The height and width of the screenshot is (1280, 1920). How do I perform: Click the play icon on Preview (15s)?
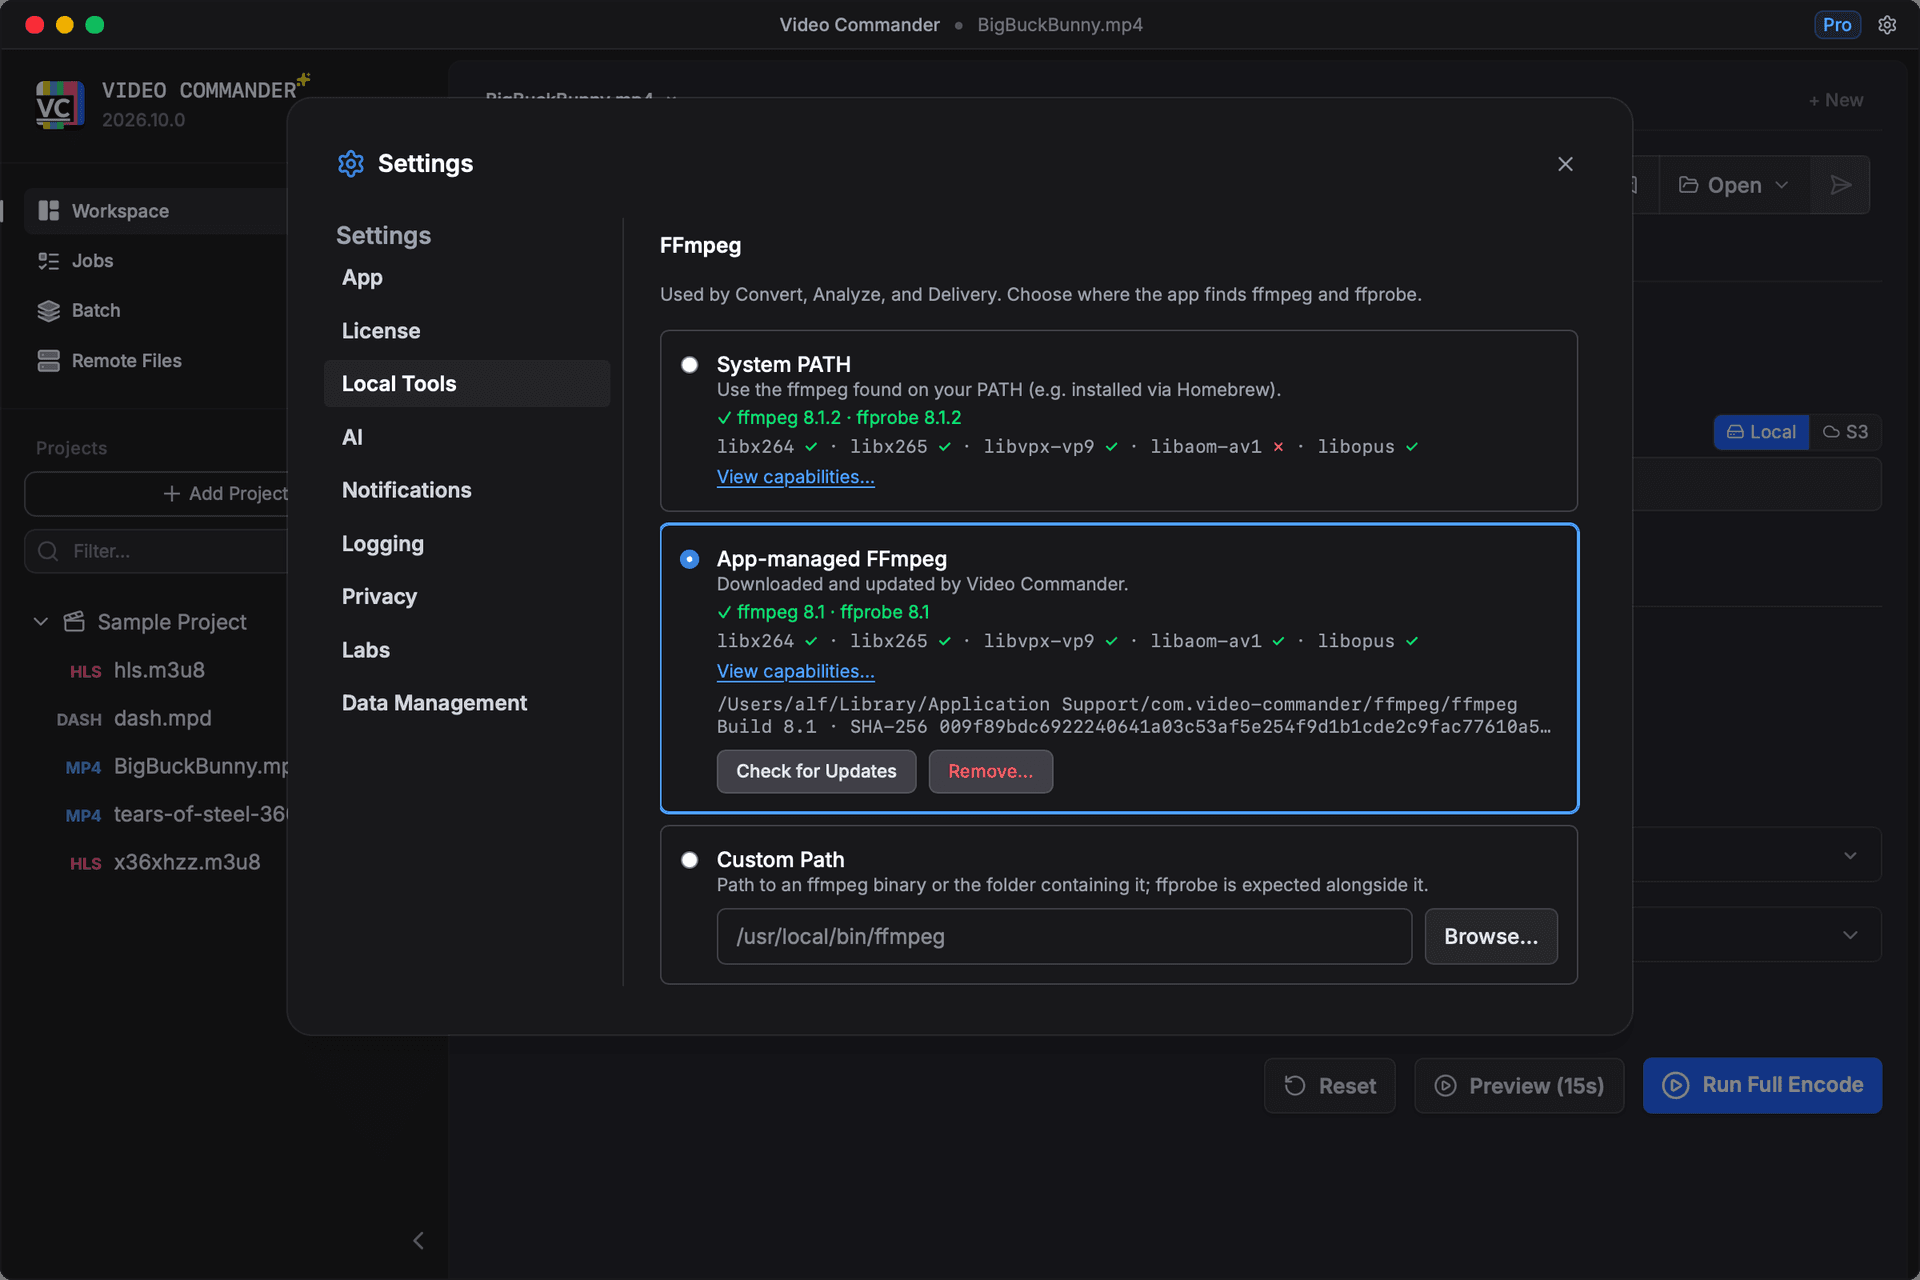point(1446,1086)
